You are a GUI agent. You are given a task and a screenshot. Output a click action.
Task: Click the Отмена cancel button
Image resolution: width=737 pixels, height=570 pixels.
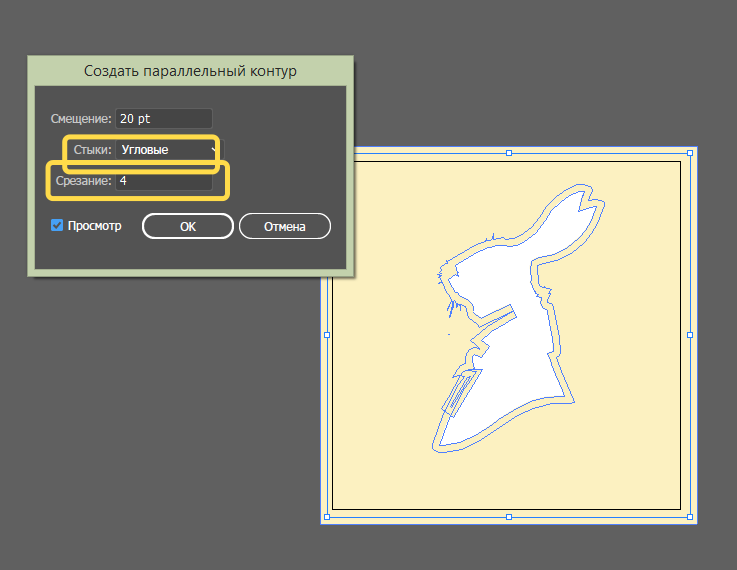285,226
